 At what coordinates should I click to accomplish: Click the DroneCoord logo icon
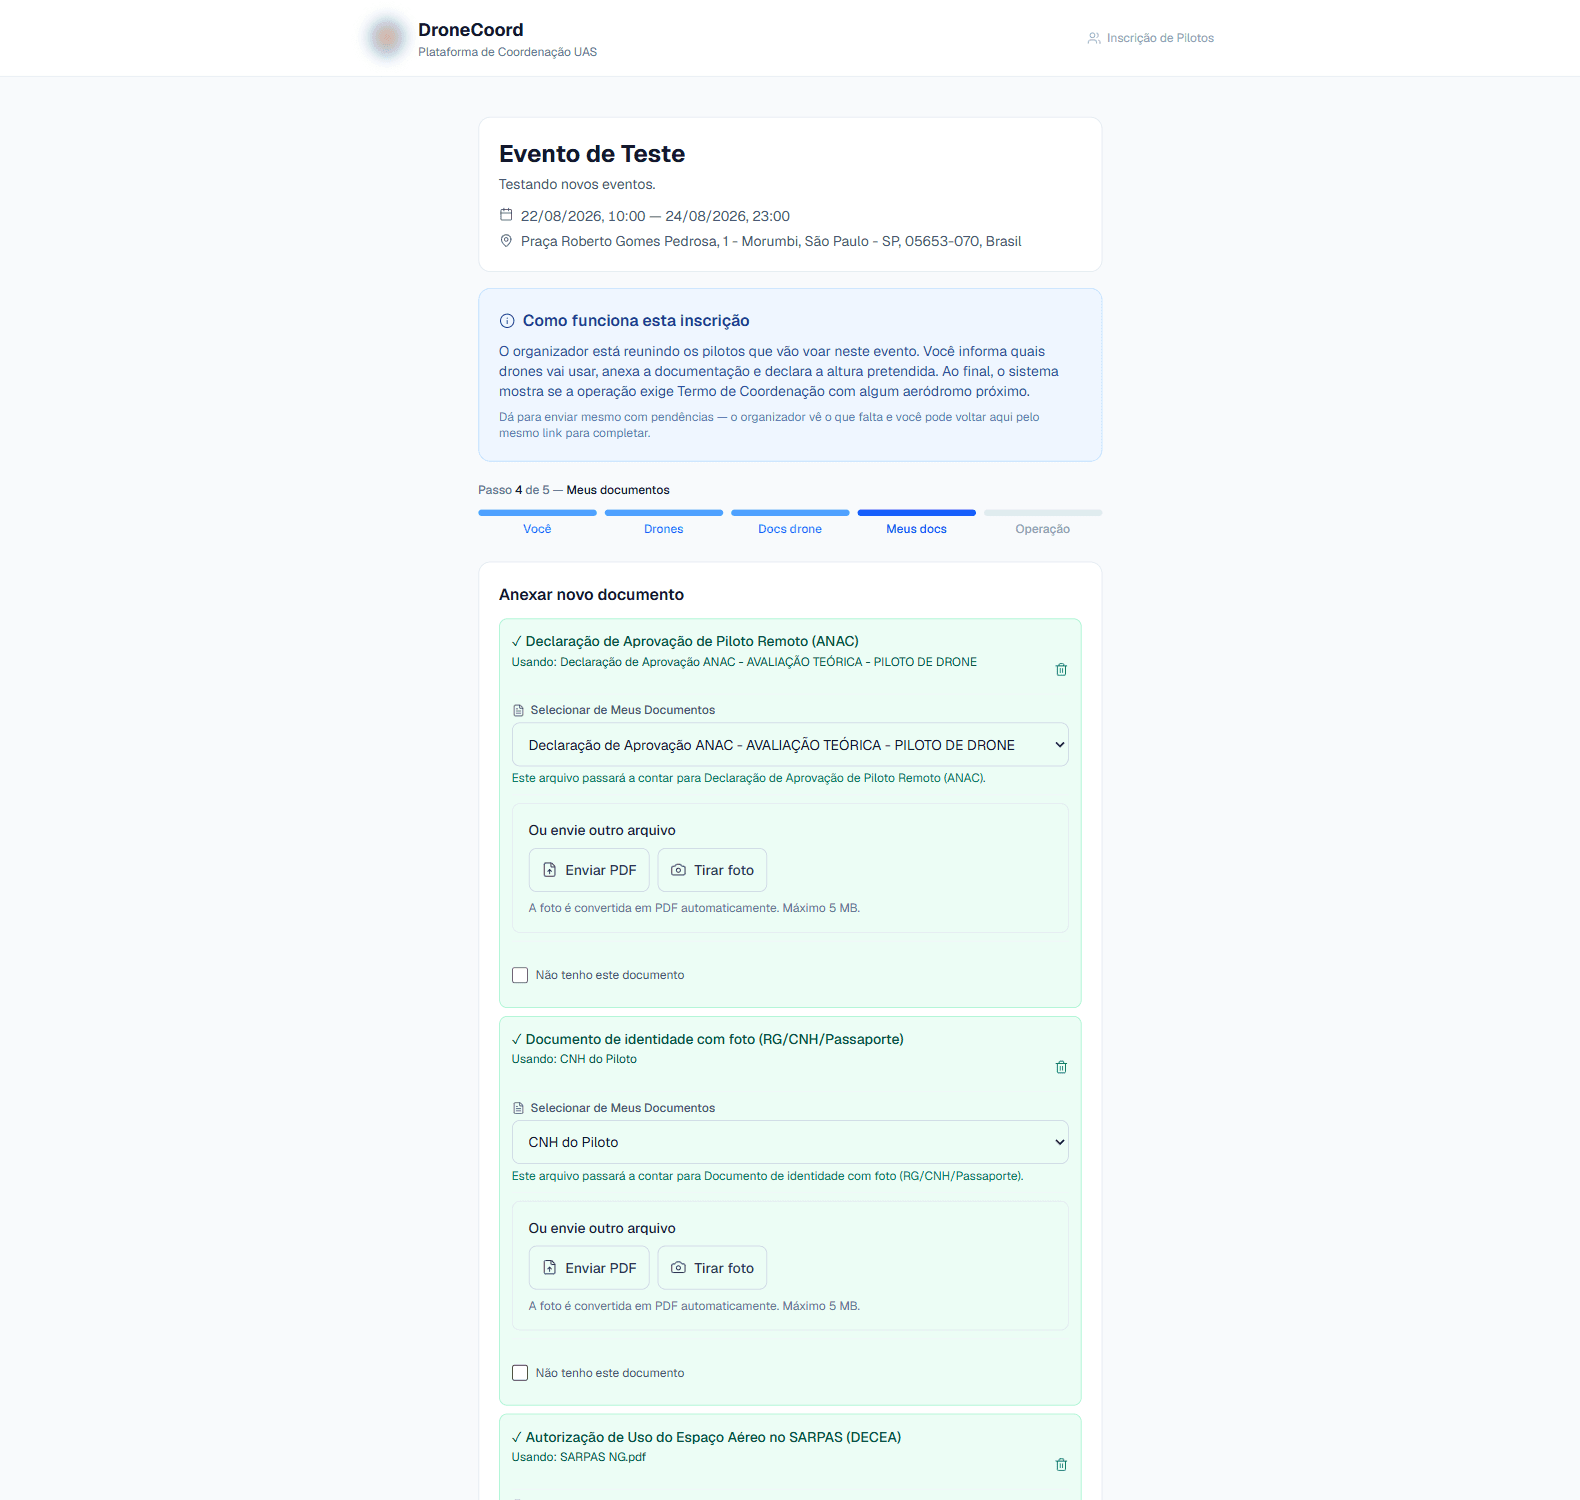[386, 38]
